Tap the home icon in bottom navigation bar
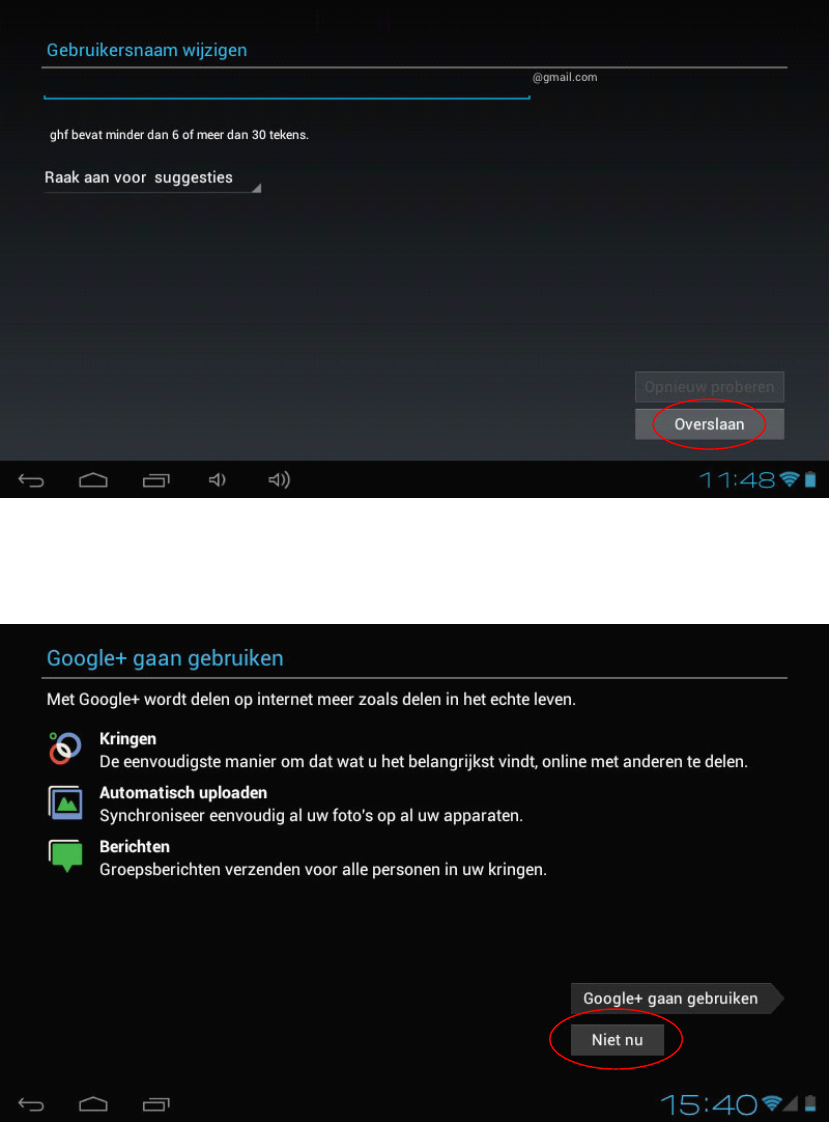 pos(93,1104)
